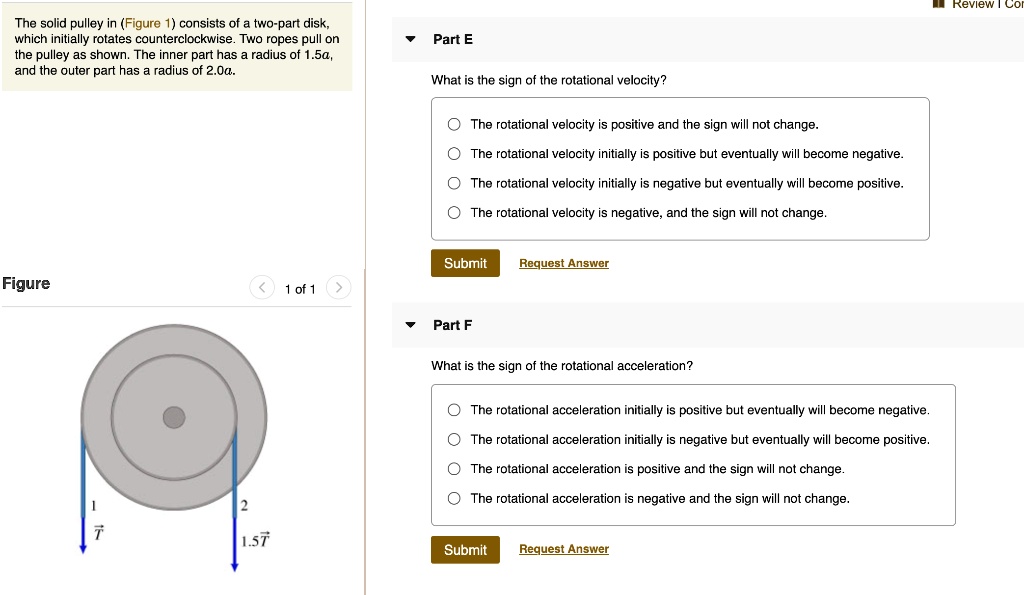Select rotational velocity negative and unchanging option
Image resolution: width=1024 pixels, height=595 pixels.
(x=454, y=212)
